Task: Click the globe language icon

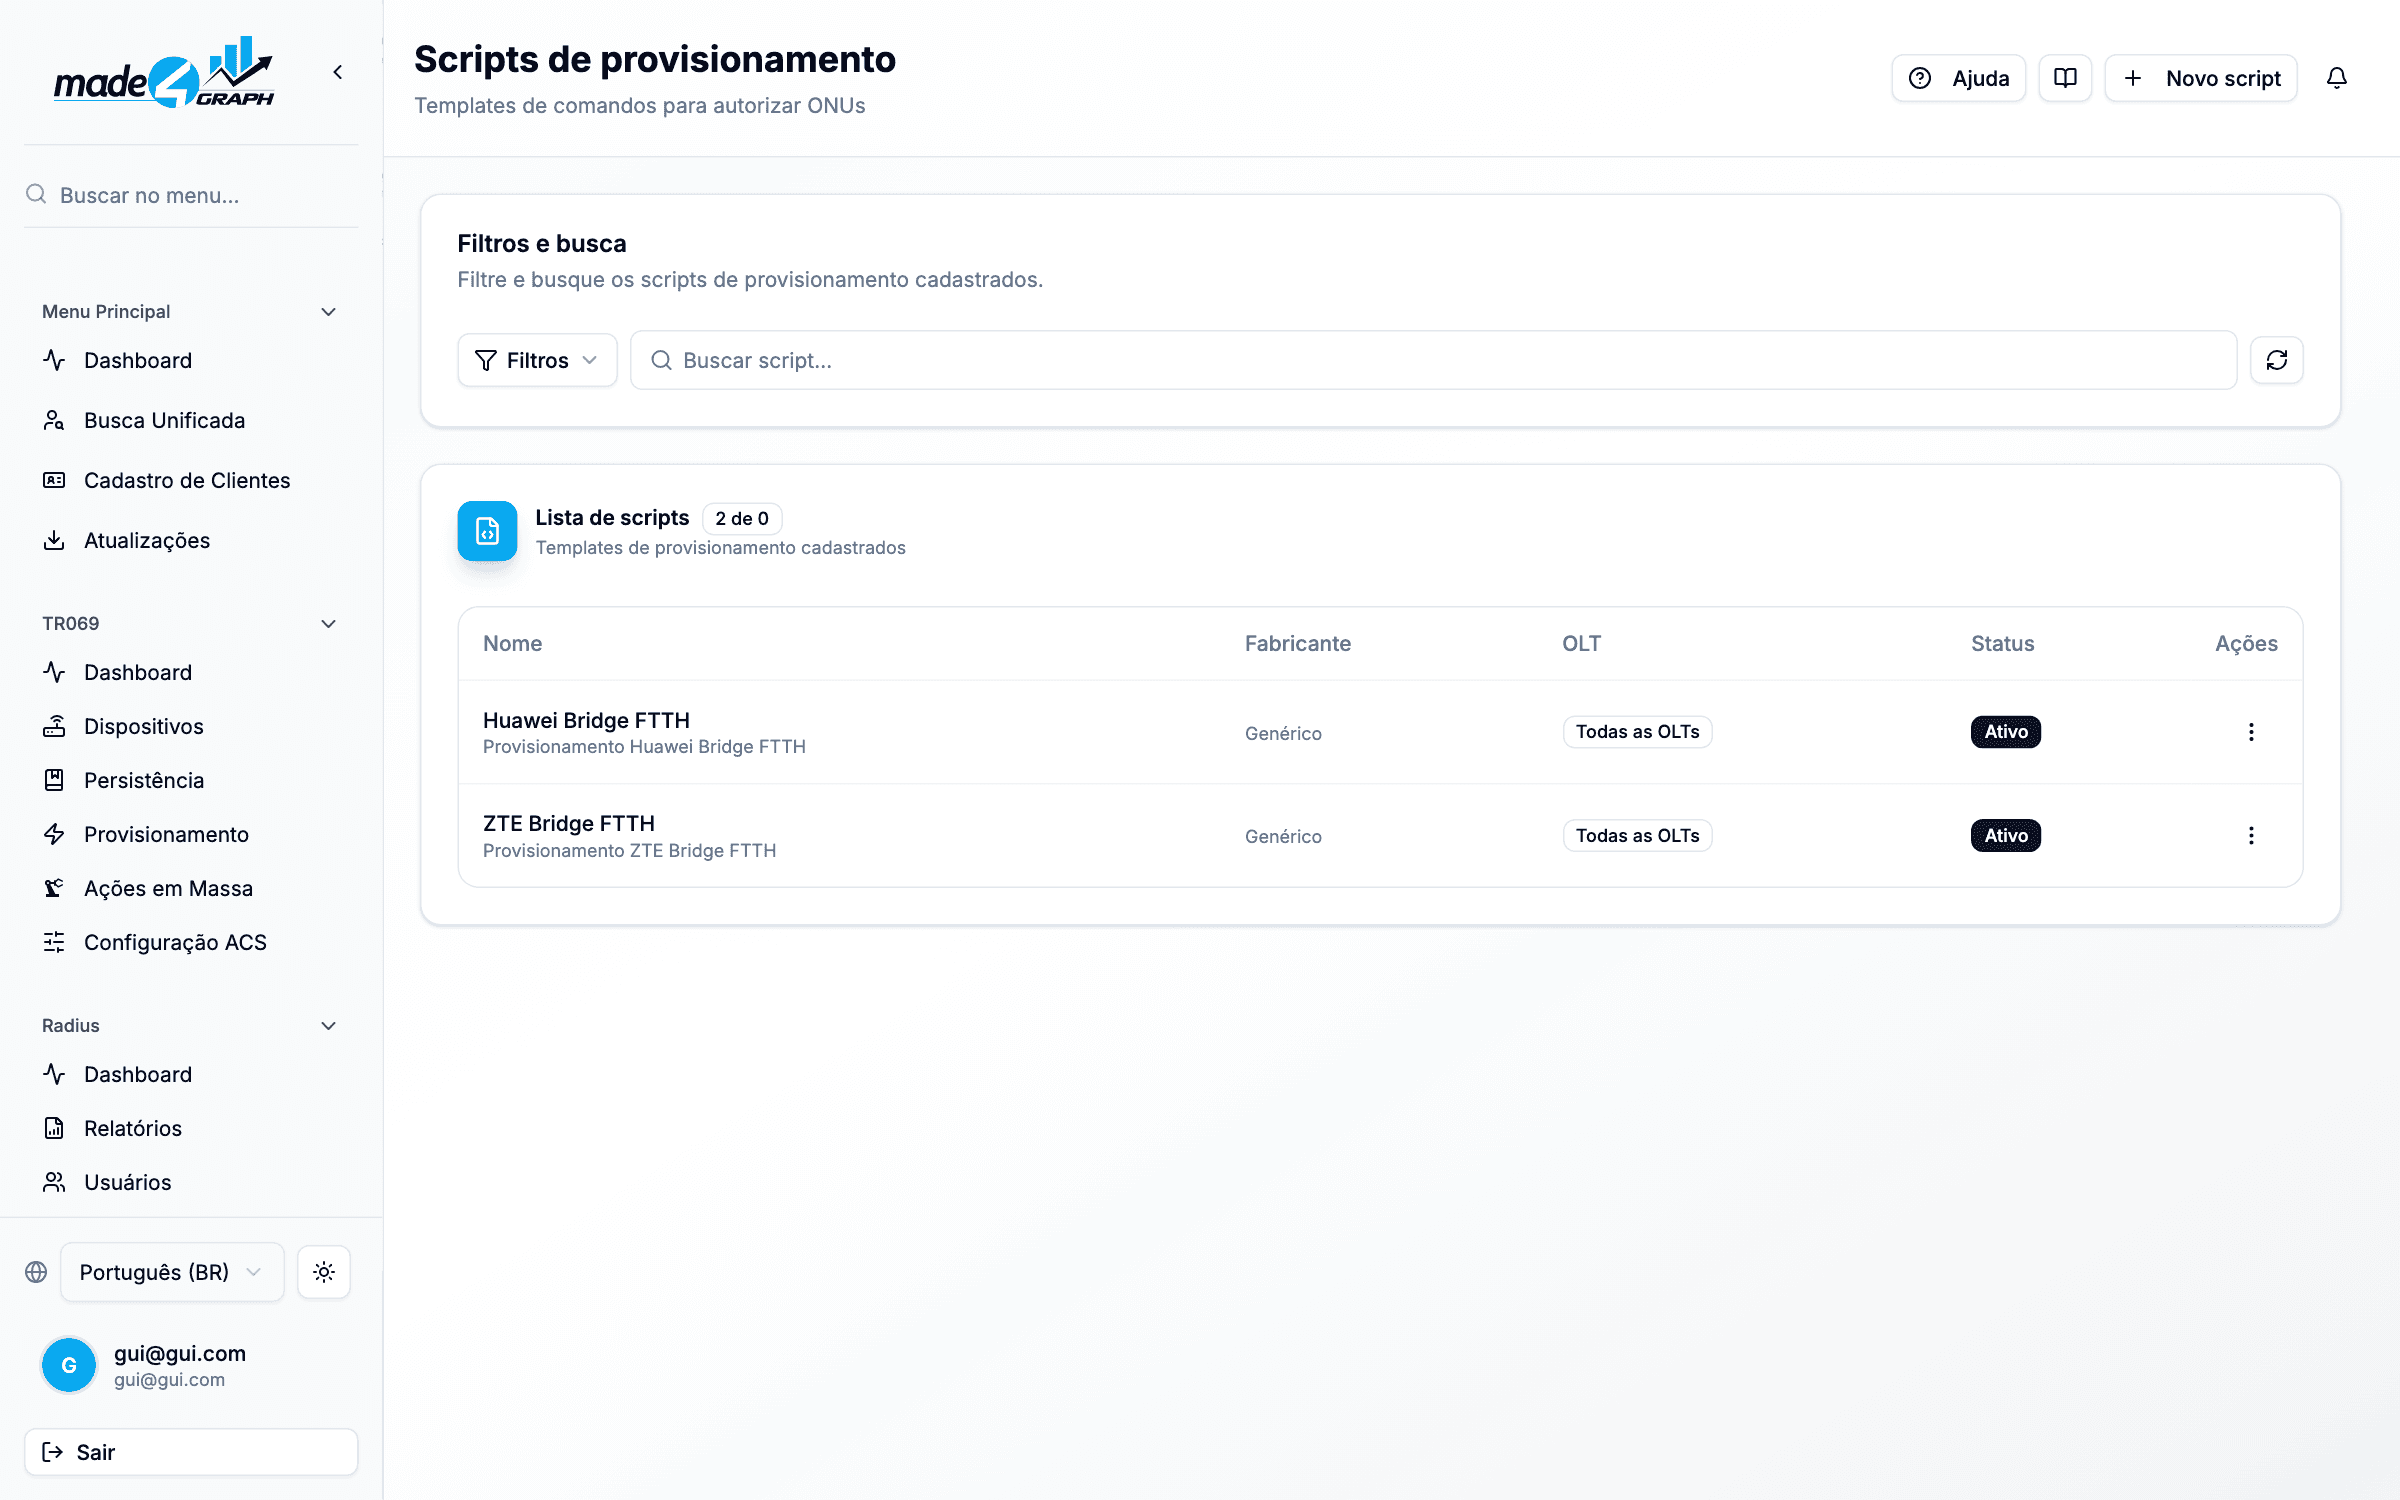Action: click(36, 1272)
